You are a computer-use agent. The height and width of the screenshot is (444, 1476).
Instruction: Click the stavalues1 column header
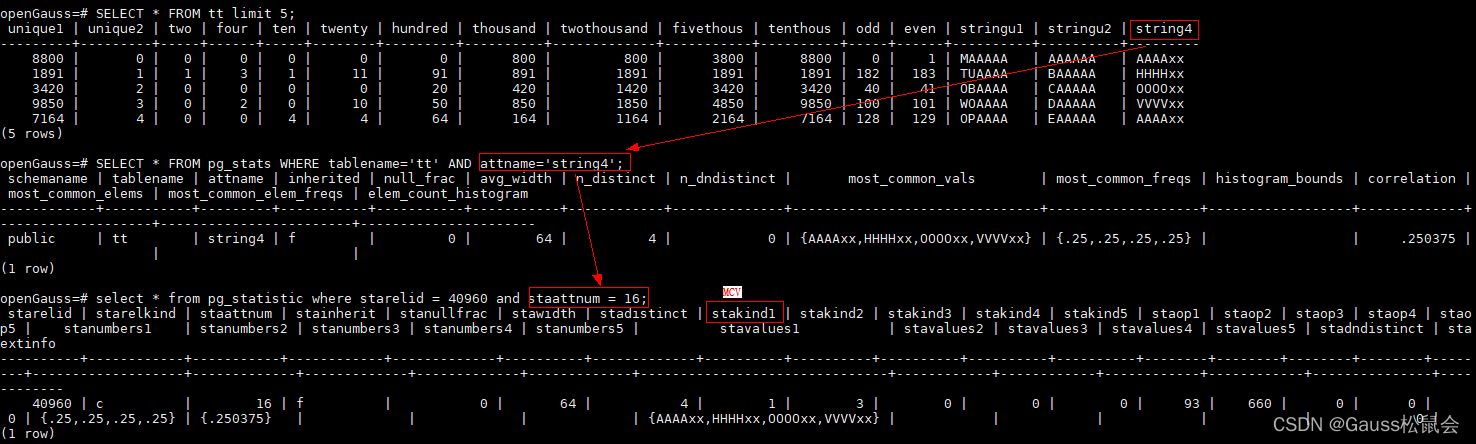coord(759,328)
